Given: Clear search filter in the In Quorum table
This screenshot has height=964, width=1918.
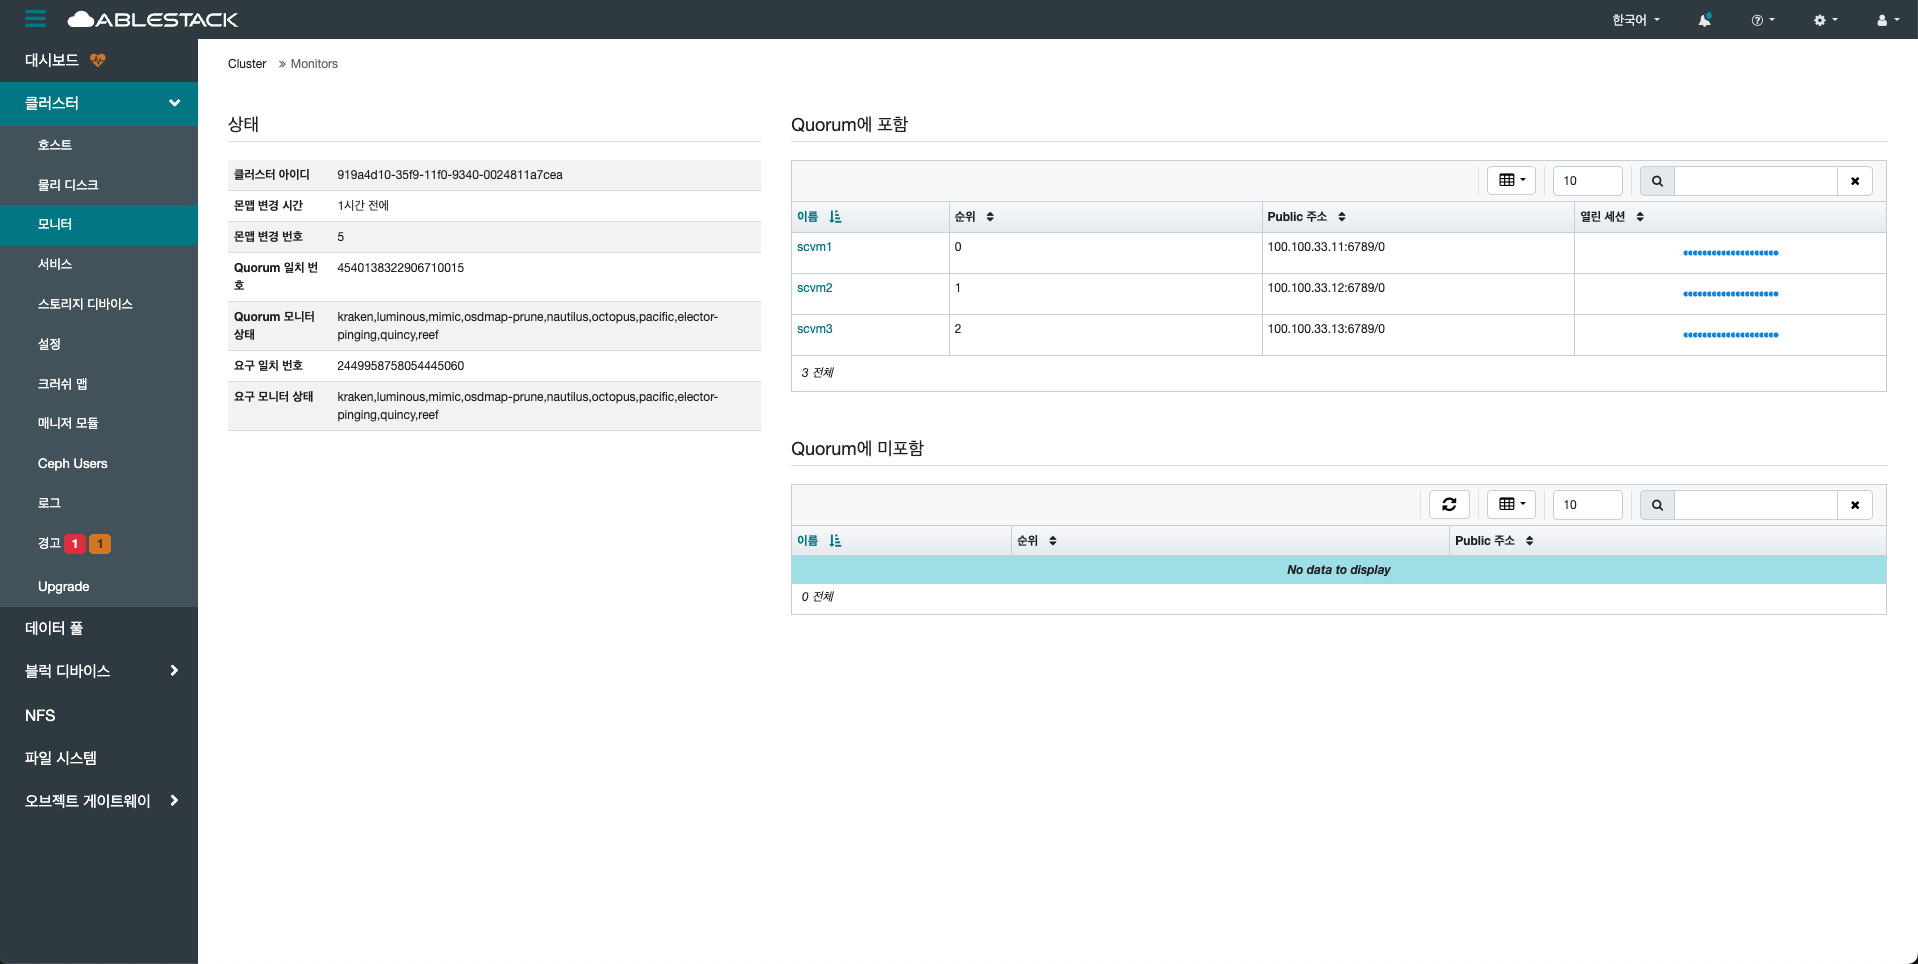Looking at the screenshot, I should (x=1854, y=181).
